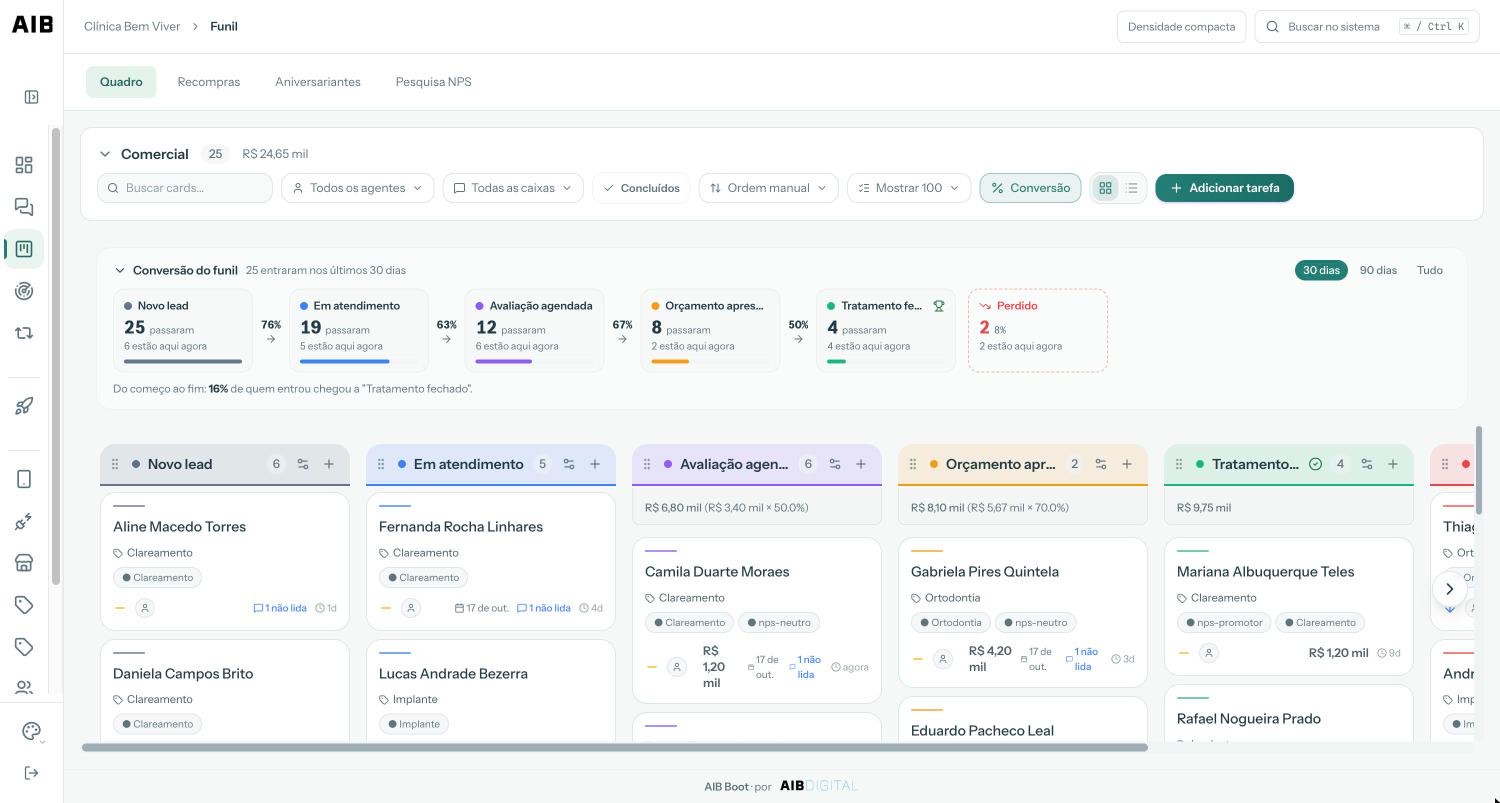This screenshot has width=1500, height=803.
Task: Click Adicionar tarefa button
Action: [x=1224, y=188]
